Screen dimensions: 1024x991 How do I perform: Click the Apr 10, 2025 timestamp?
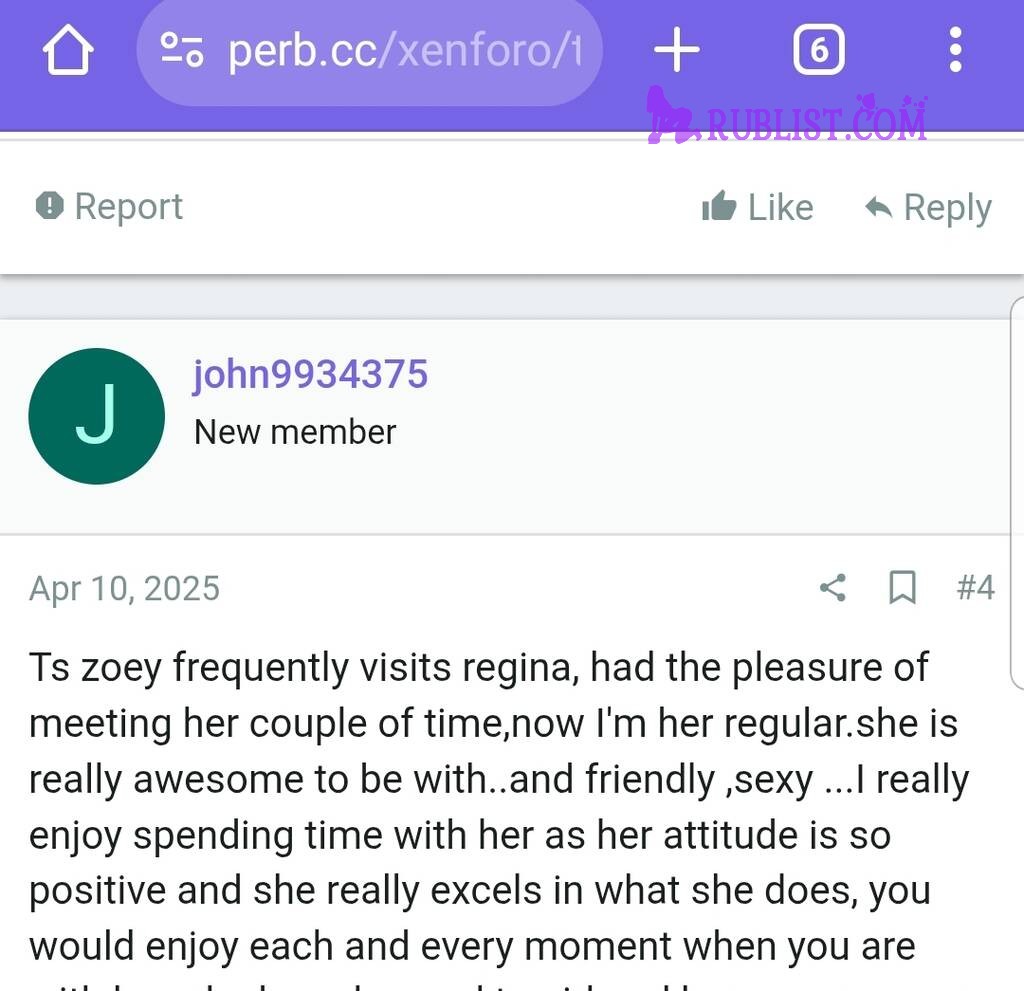[125, 589]
